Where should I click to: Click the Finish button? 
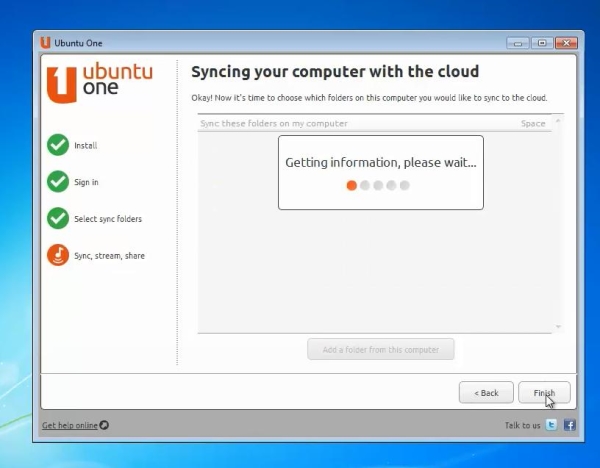click(544, 393)
